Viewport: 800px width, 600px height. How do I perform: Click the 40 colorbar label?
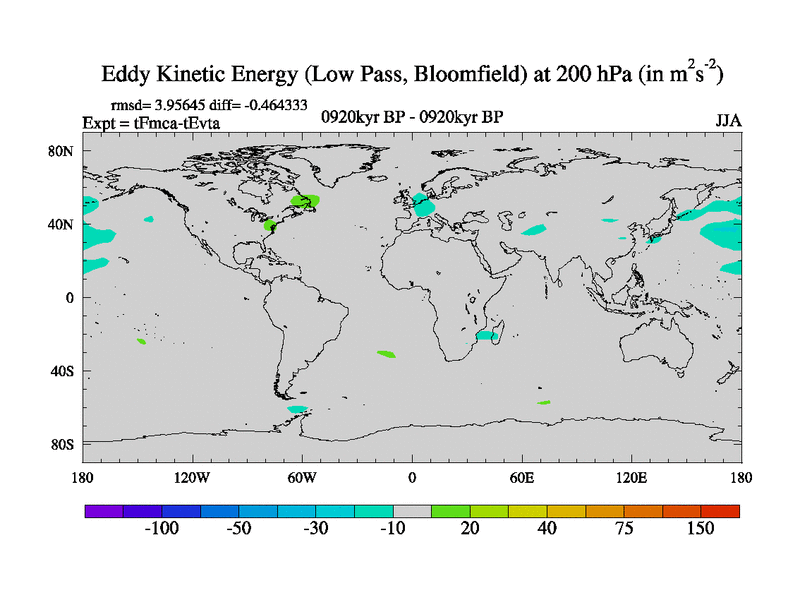[x=546, y=529]
